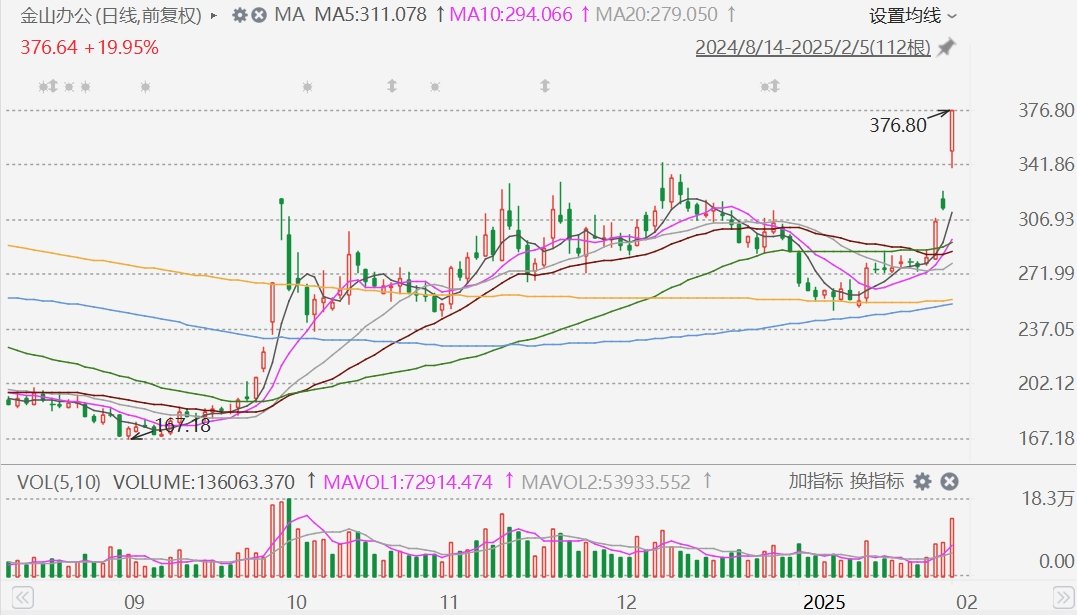Viewport: 1077px width, 615px height.
Task: Click 换指标 to switch indicator
Action: (877, 482)
